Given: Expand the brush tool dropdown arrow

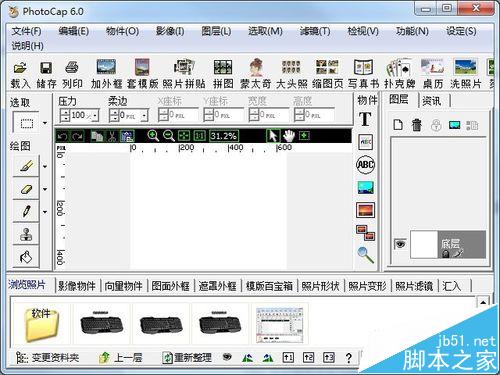Looking at the screenshot, I should click(x=45, y=166).
